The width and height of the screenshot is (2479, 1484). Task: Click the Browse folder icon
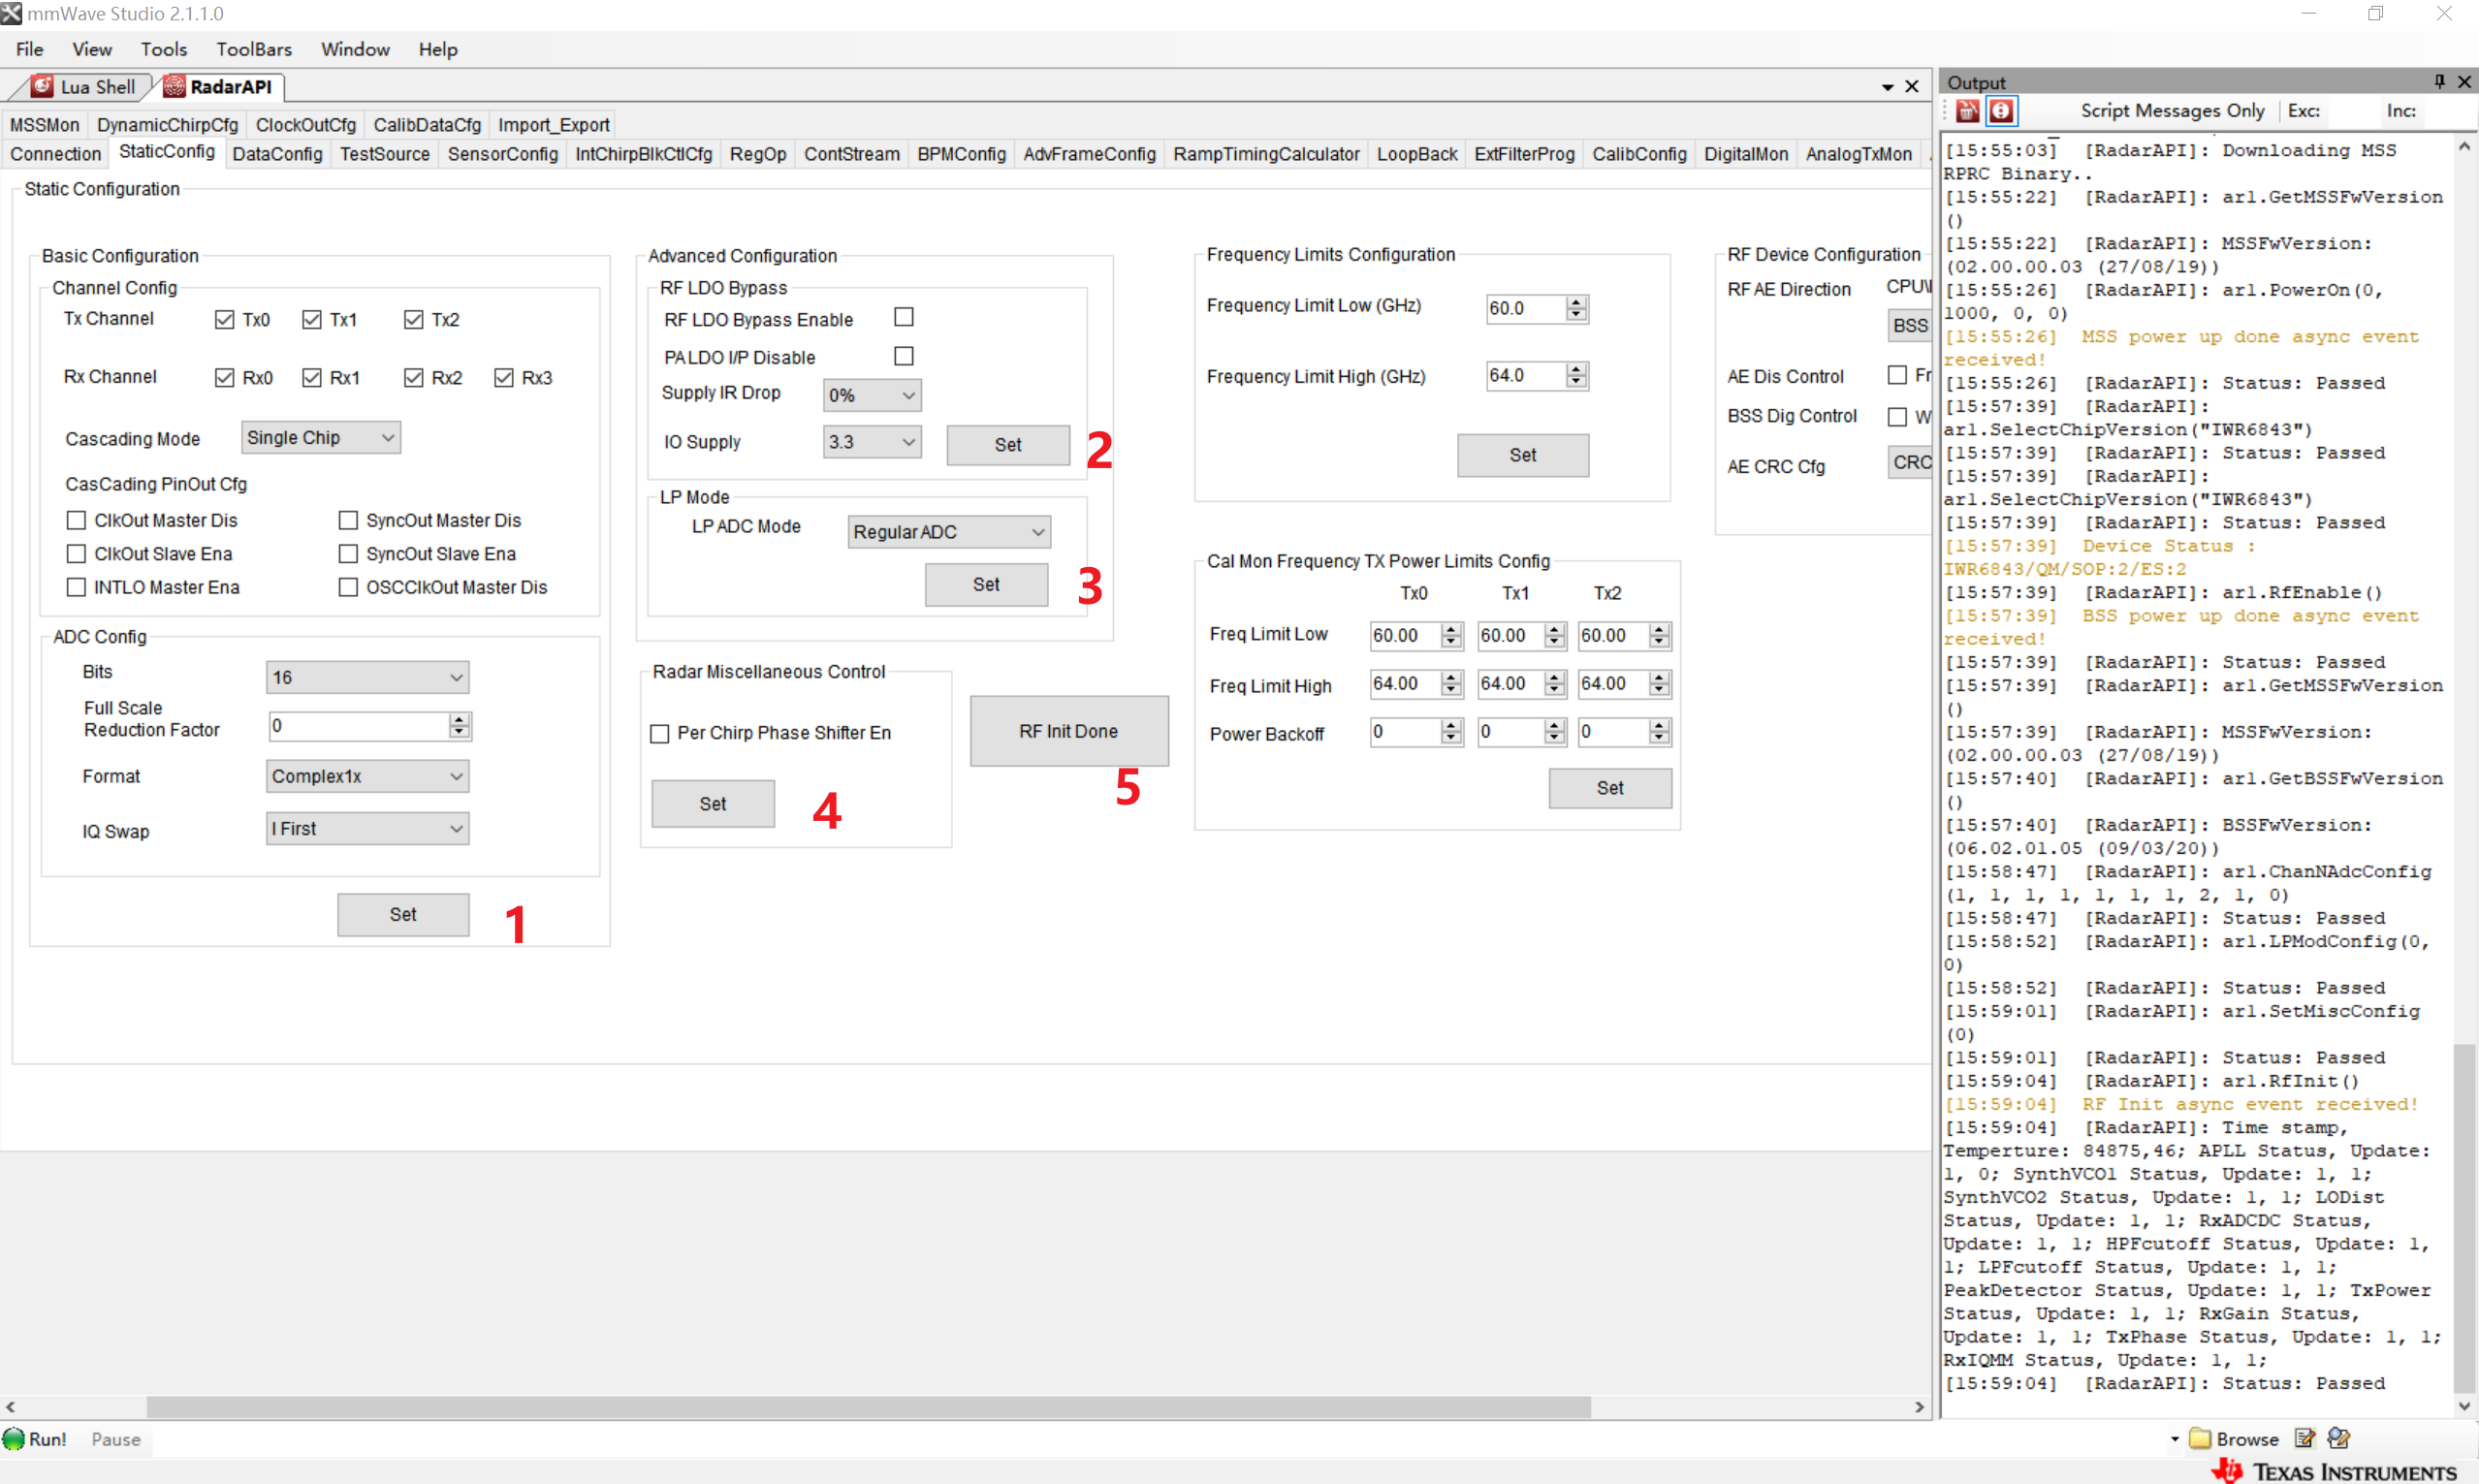[2199, 1439]
